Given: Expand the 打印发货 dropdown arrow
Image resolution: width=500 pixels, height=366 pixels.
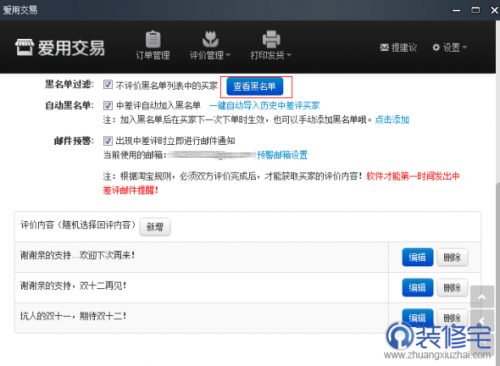Looking at the screenshot, I should (x=289, y=55).
